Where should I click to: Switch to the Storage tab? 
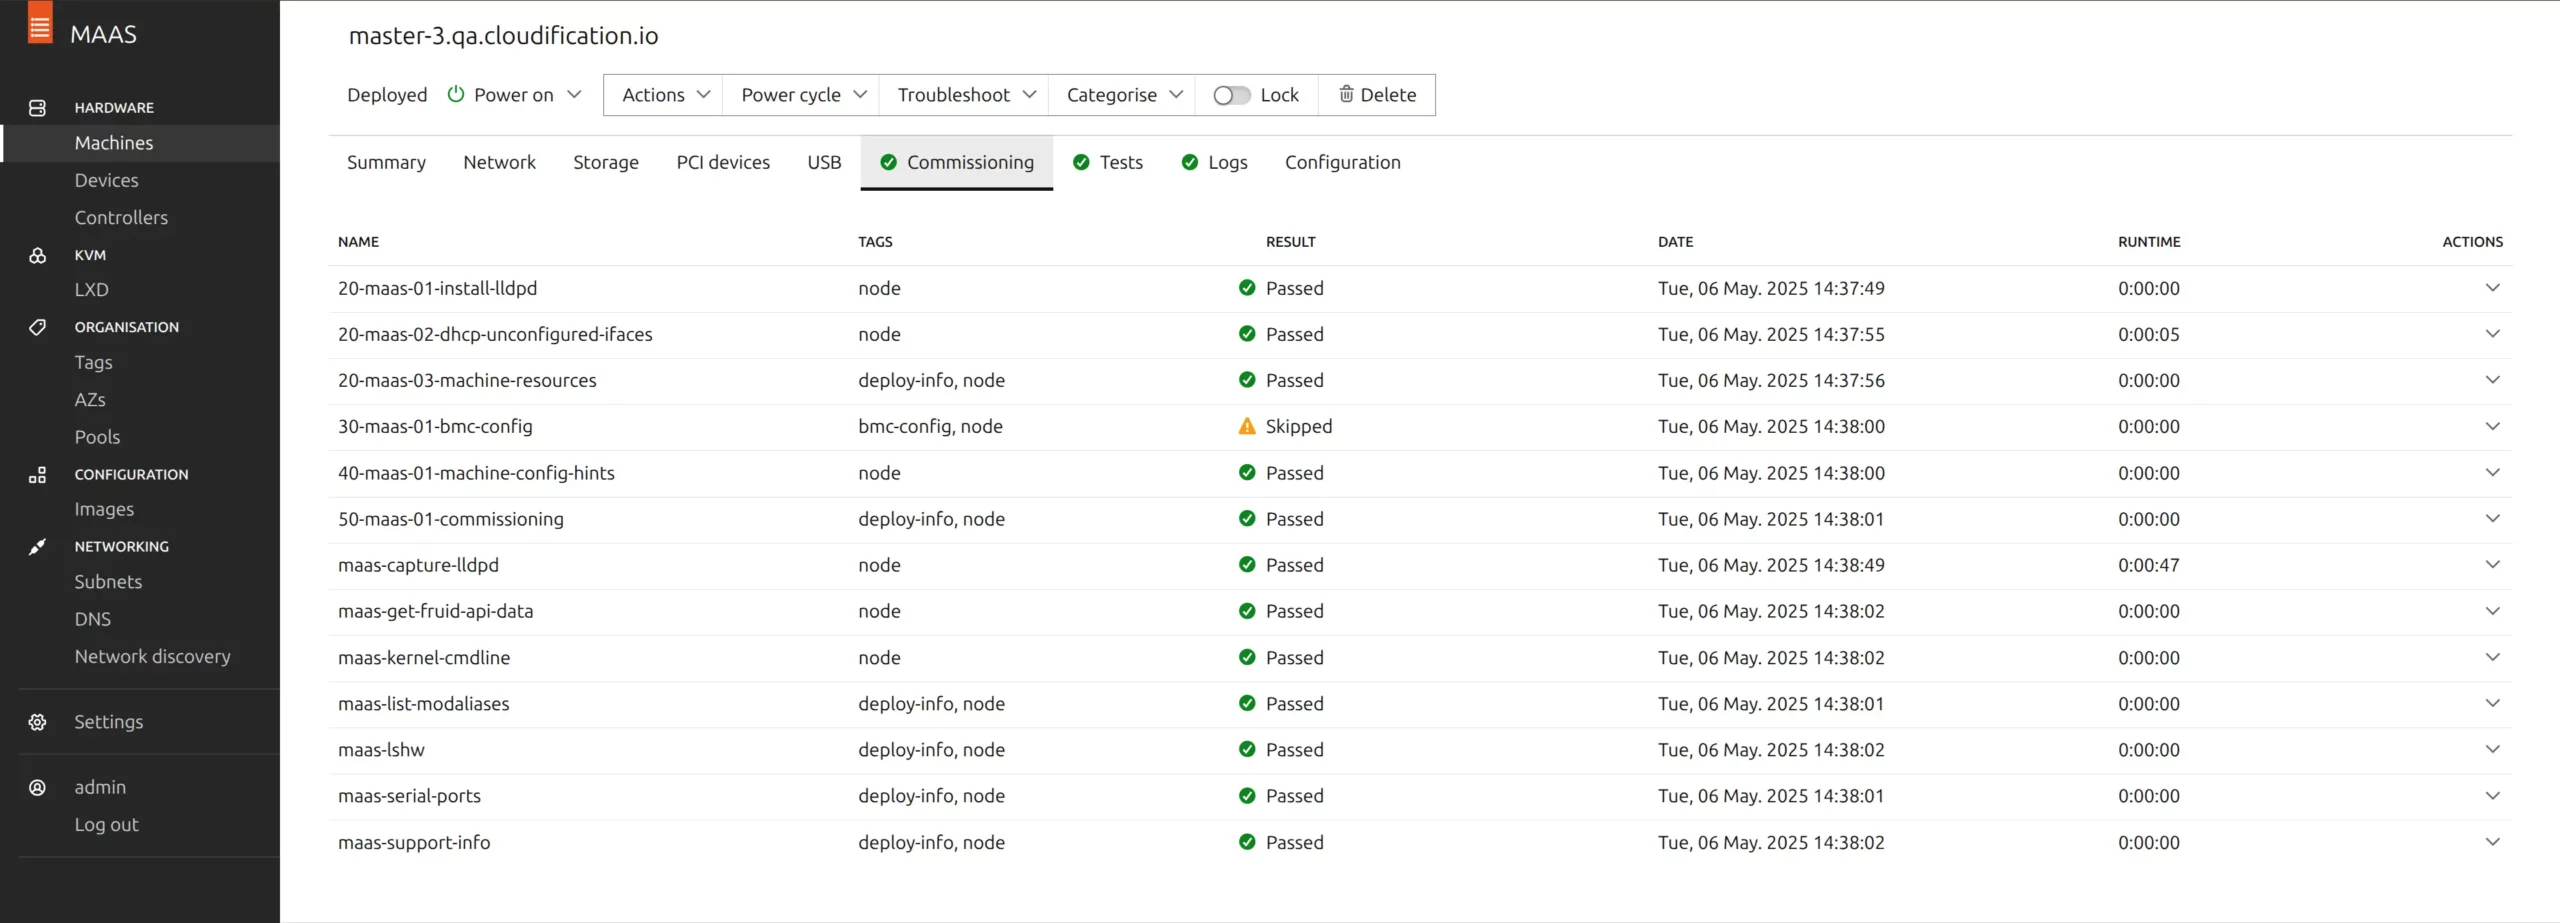pos(605,162)
